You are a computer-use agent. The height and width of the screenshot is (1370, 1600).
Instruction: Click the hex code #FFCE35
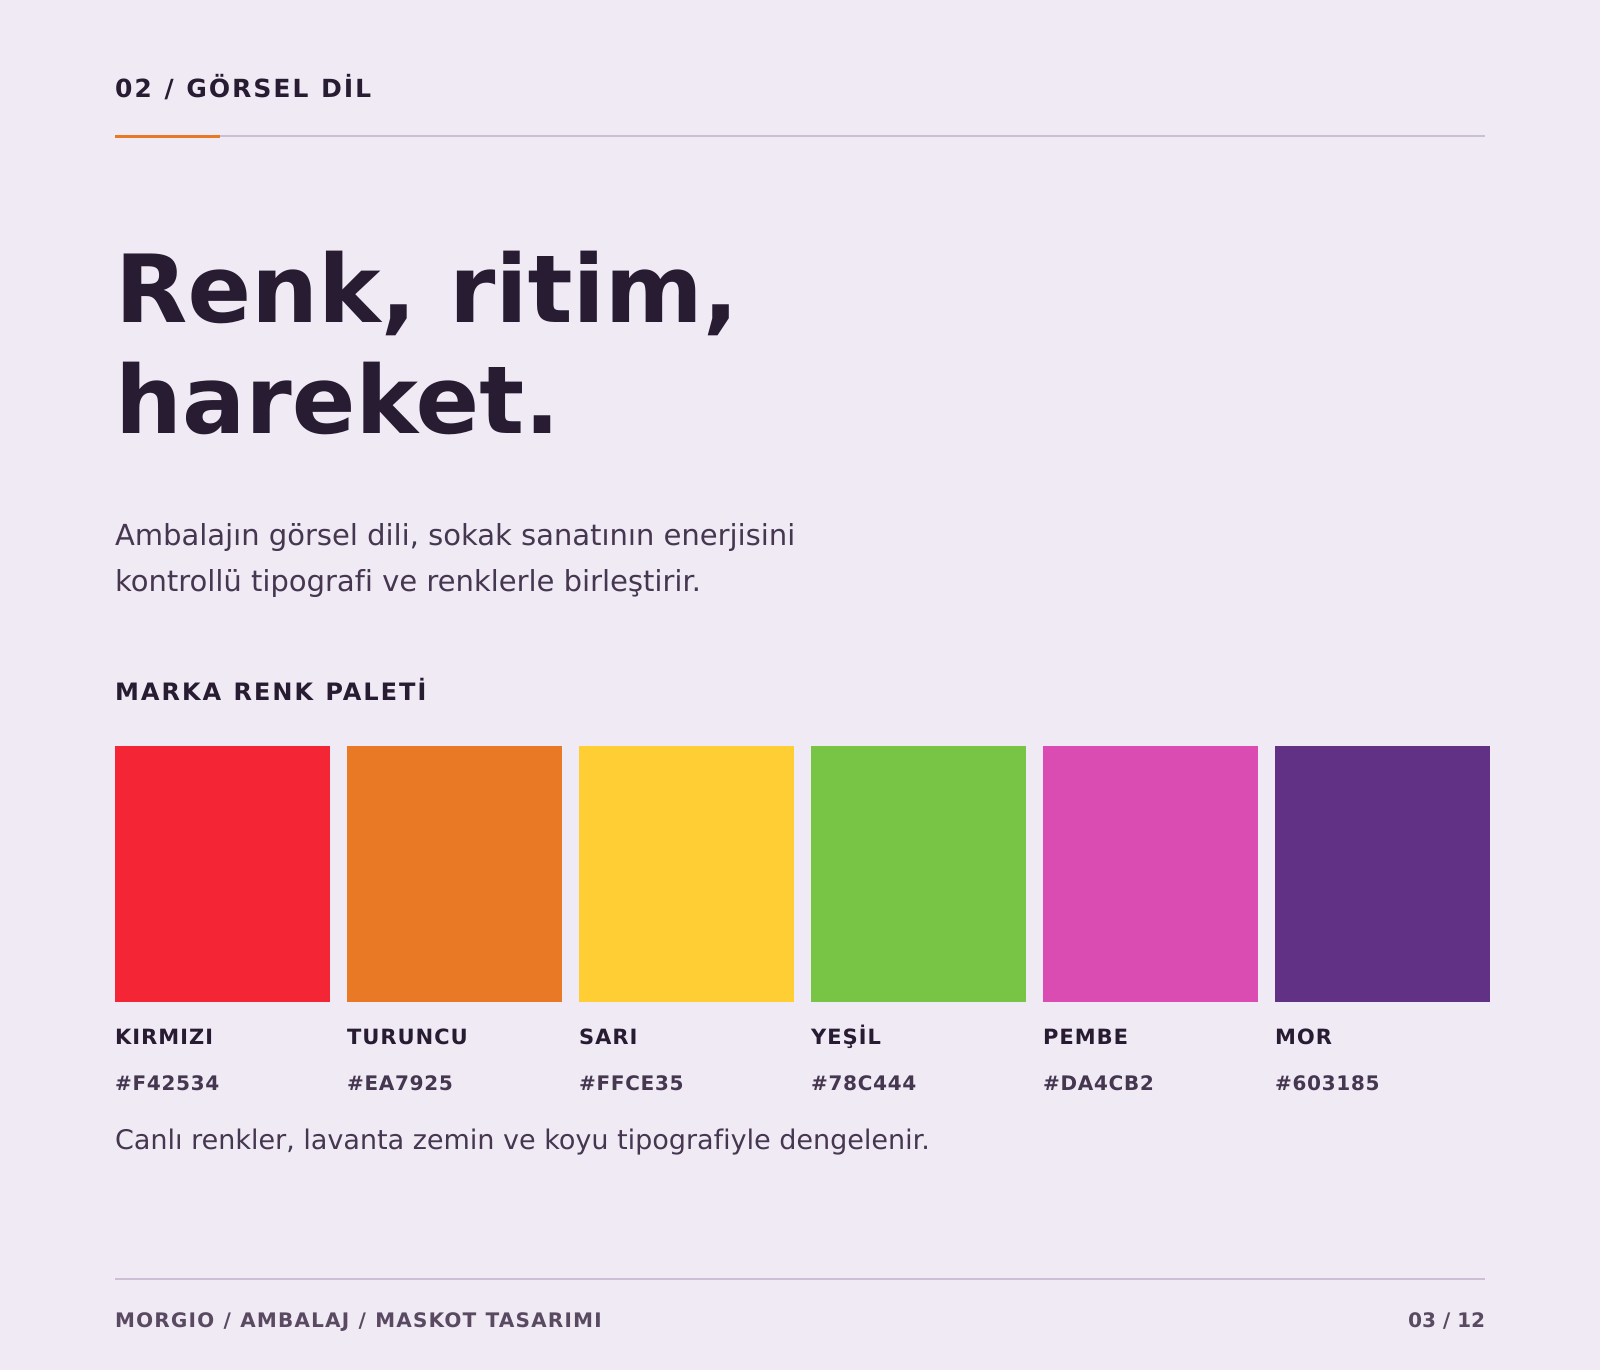631,1083
